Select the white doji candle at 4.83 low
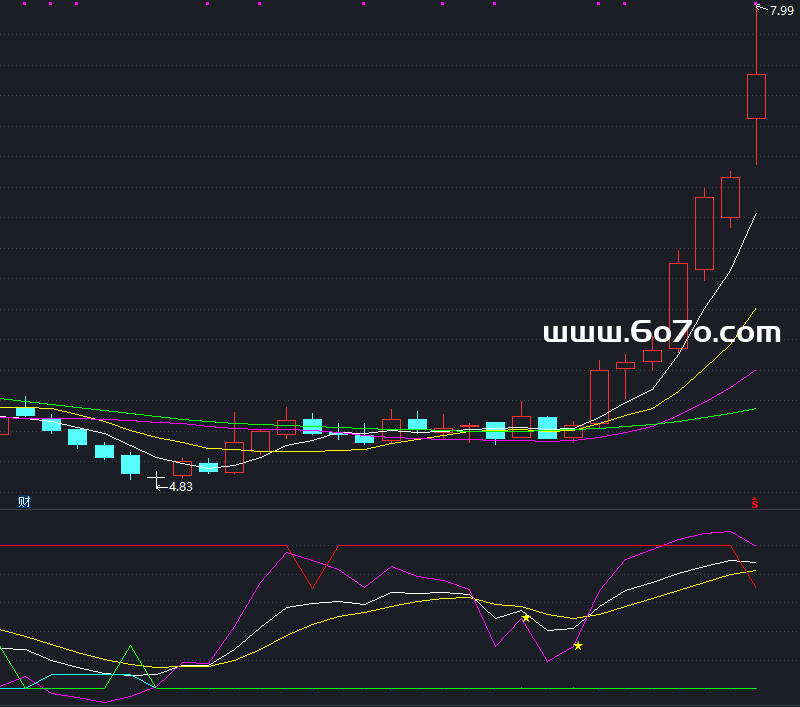Image resolution: width=800 pixels, height=707 pixels. coord(156,479)
